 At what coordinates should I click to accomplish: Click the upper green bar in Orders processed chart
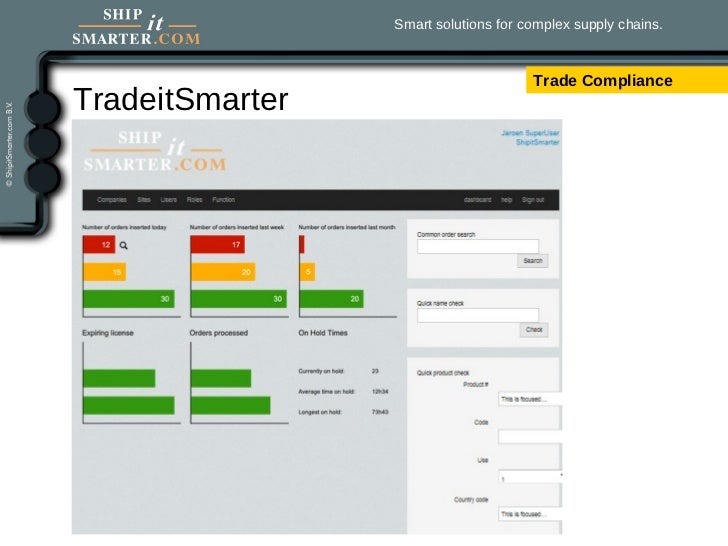[x=221, y=378]
